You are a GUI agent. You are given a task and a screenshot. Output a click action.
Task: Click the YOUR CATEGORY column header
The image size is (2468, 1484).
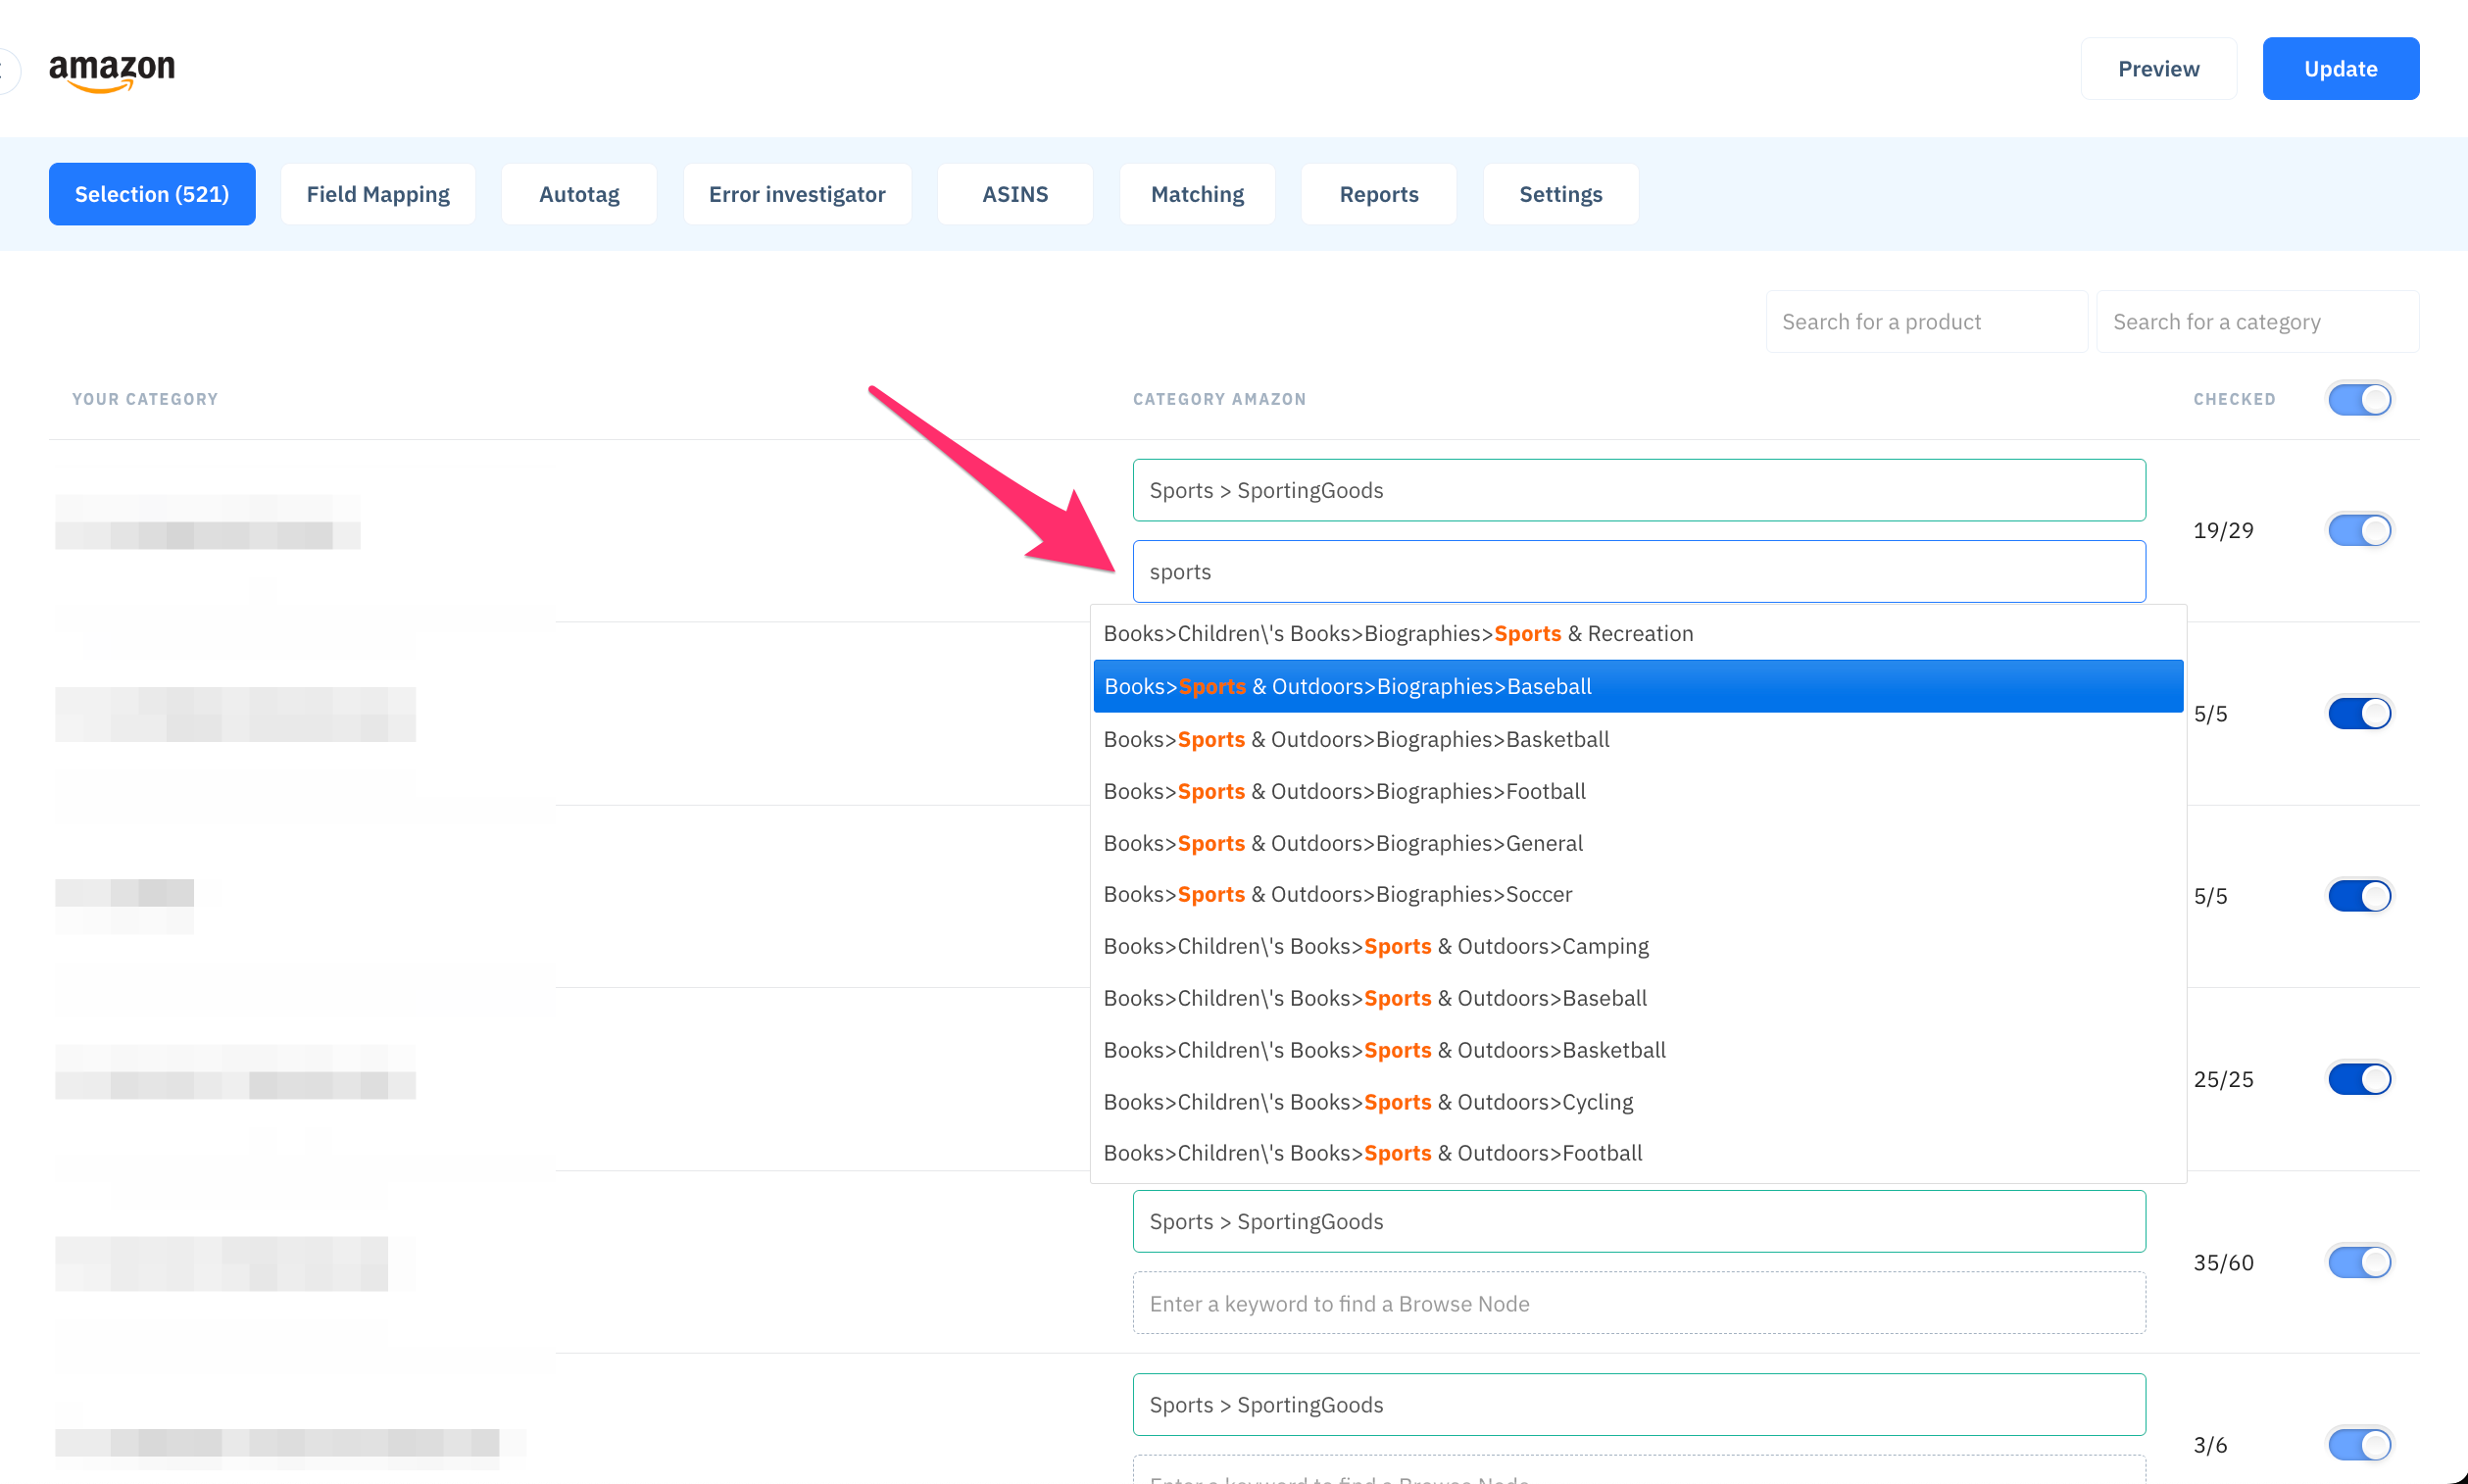click(x=145, y=399)
